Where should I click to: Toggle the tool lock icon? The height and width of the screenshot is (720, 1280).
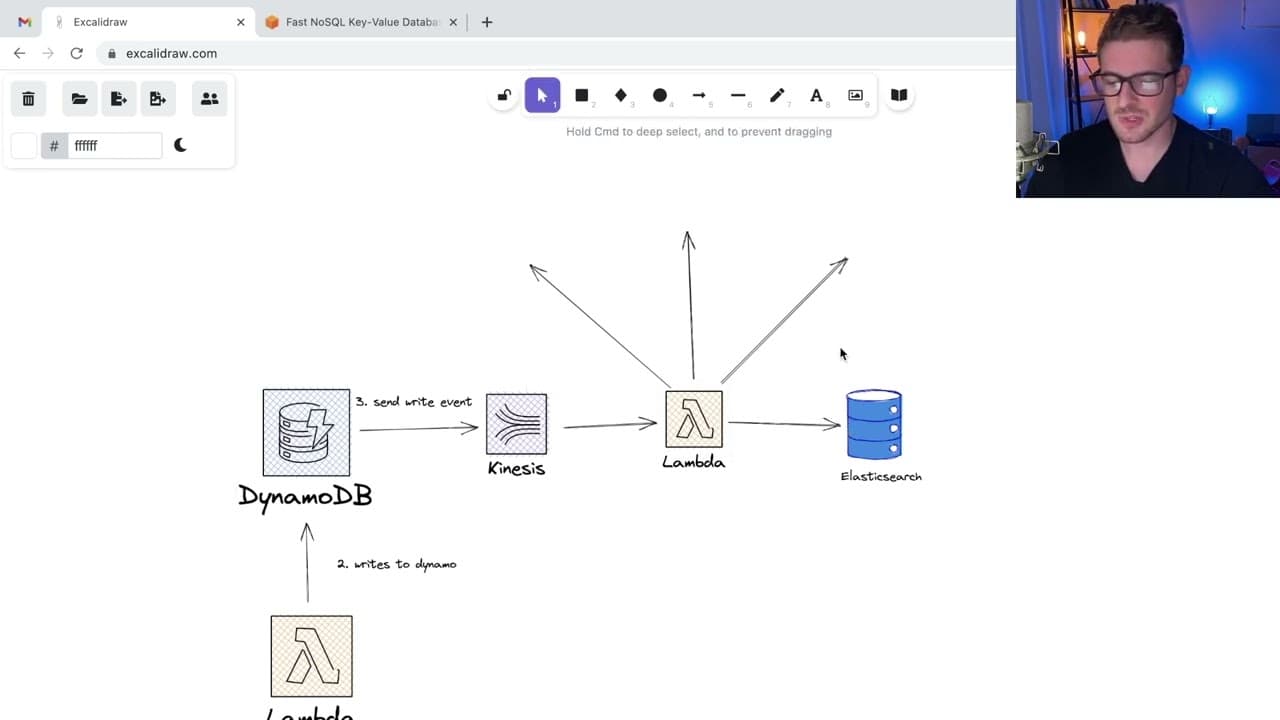504,95
